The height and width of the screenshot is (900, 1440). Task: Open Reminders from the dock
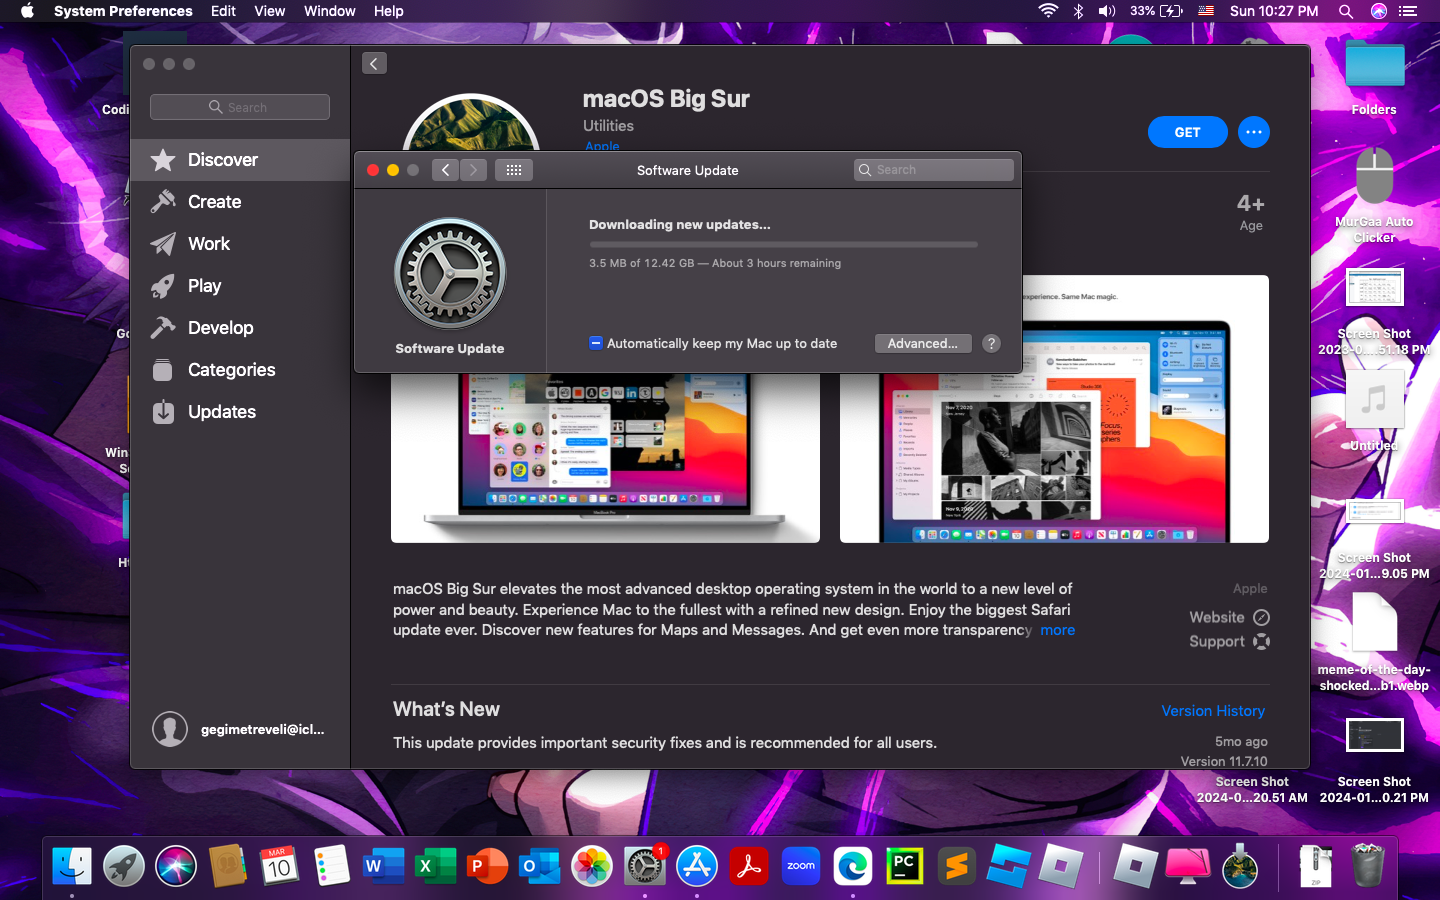pyautogui.click(x=332, y=866)
